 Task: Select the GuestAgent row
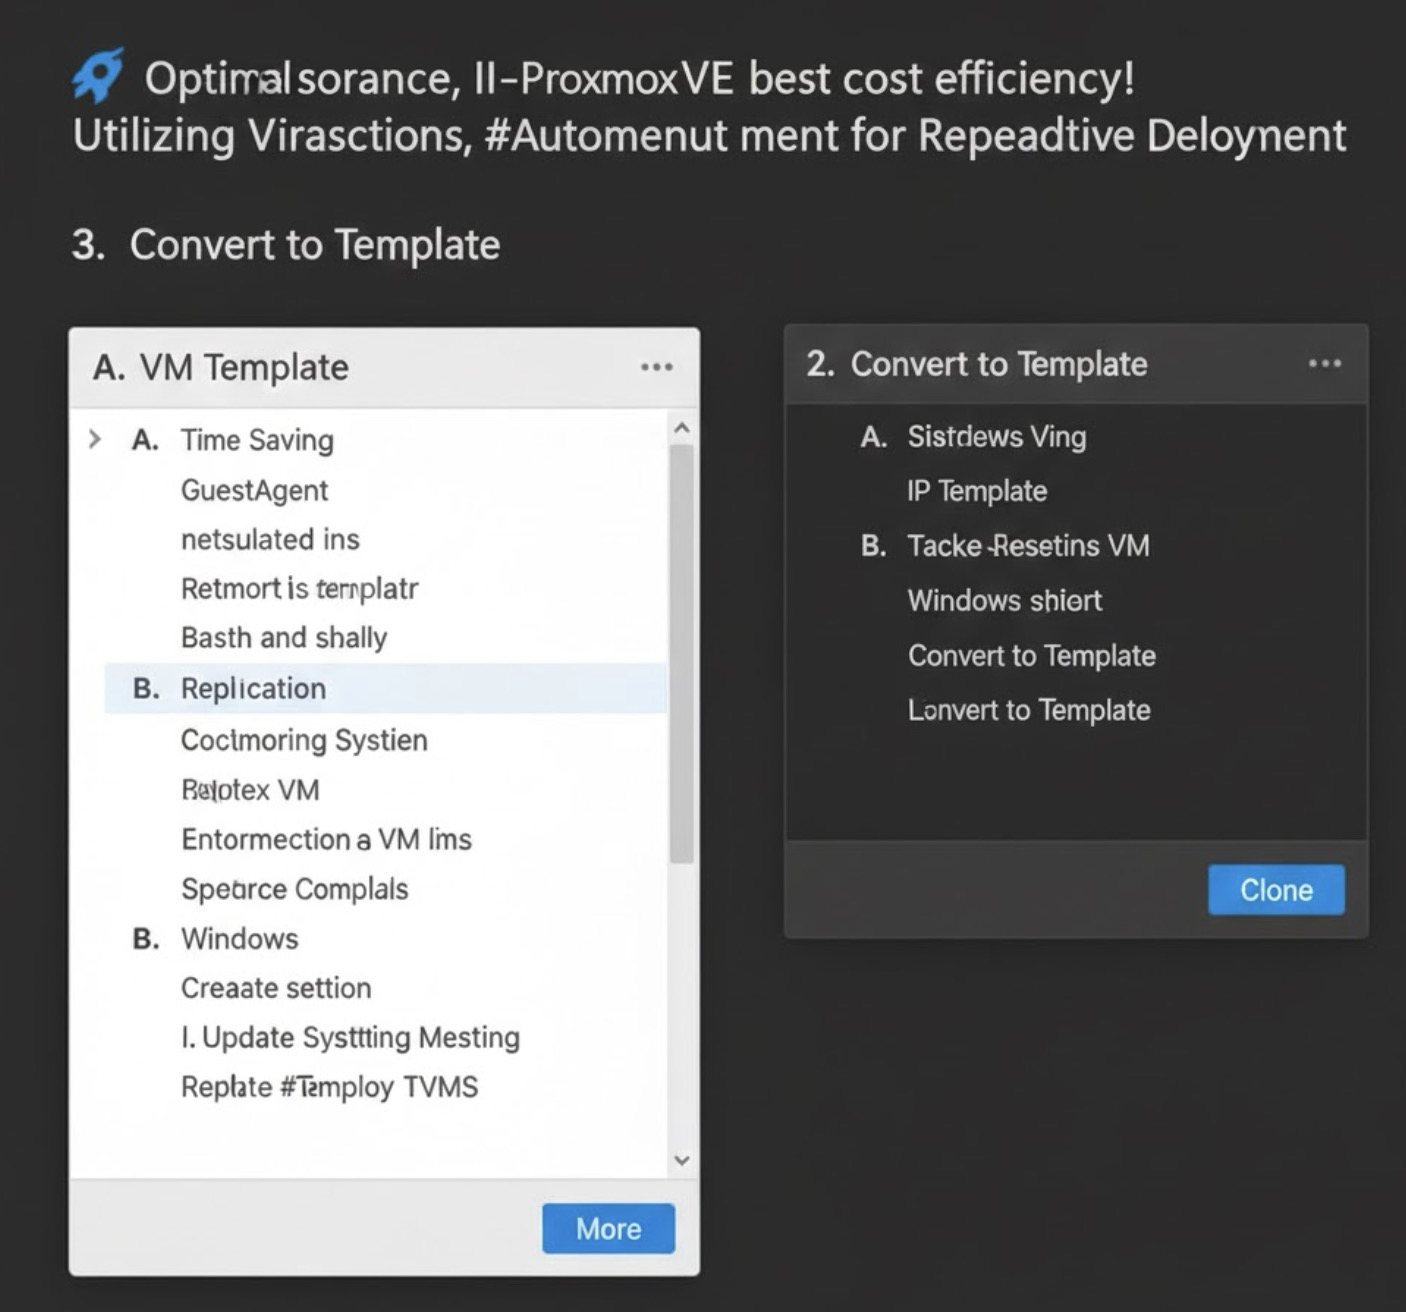coord(254,490)
